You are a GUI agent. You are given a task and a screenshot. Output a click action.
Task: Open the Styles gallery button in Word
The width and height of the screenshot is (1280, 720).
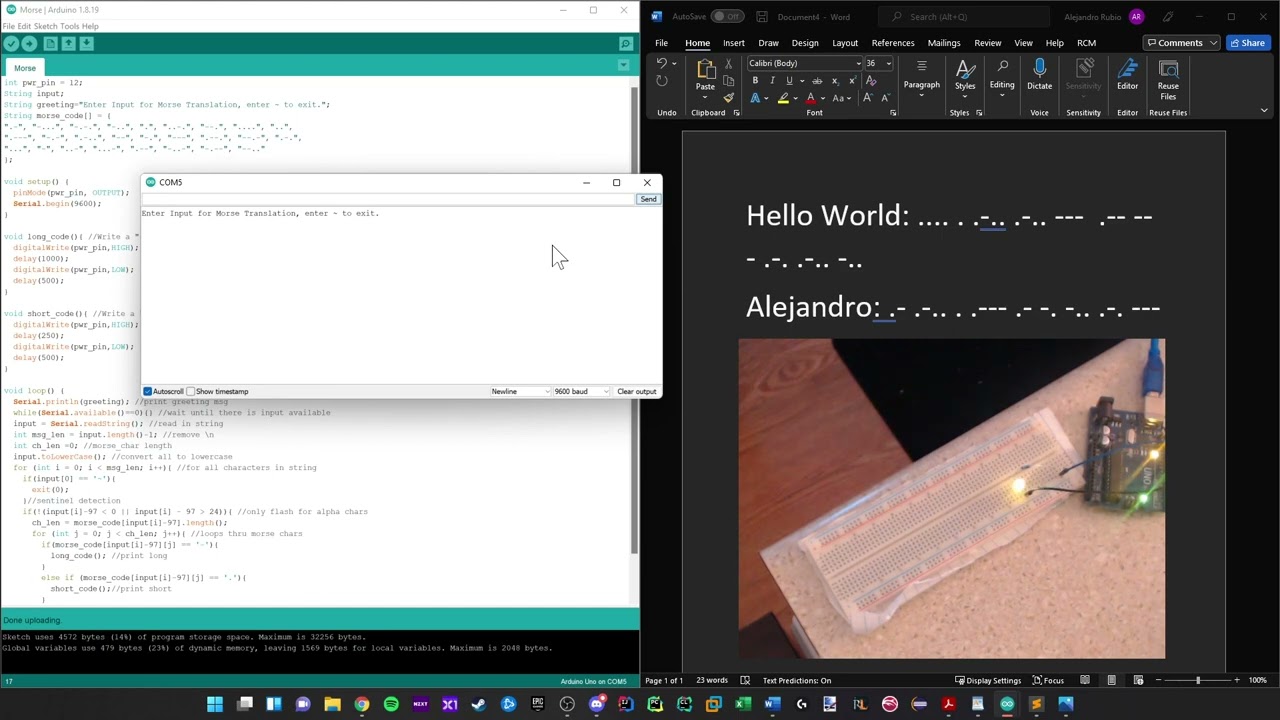tap(965, 76)
